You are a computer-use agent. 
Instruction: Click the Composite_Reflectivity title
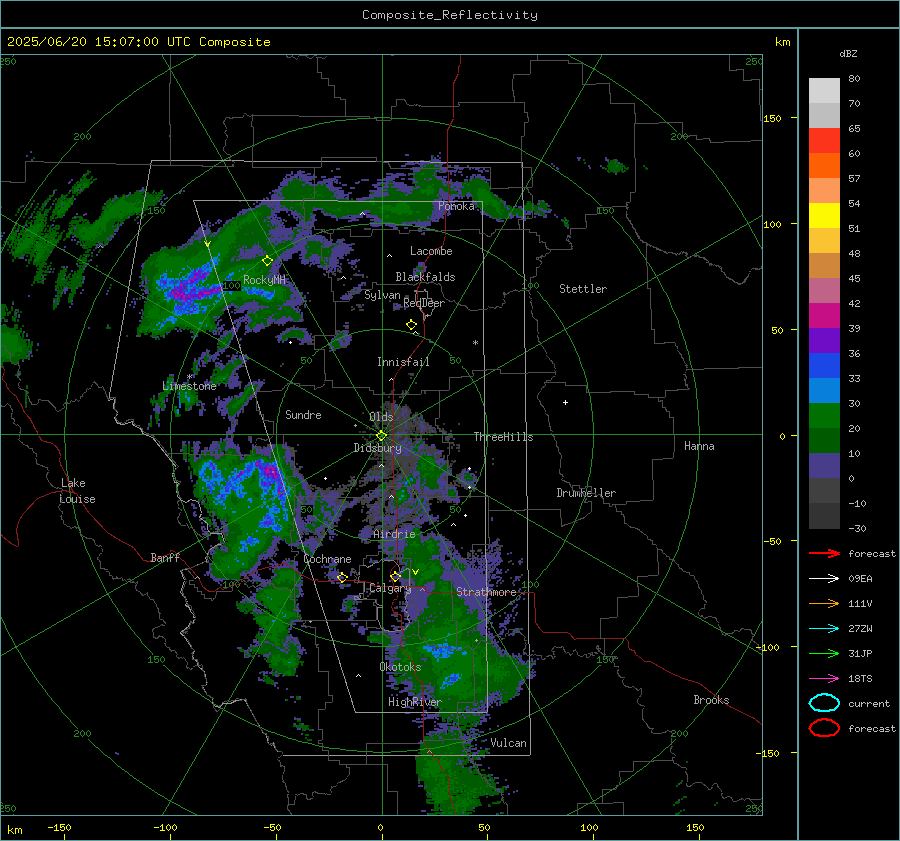[x=449, y=15]
